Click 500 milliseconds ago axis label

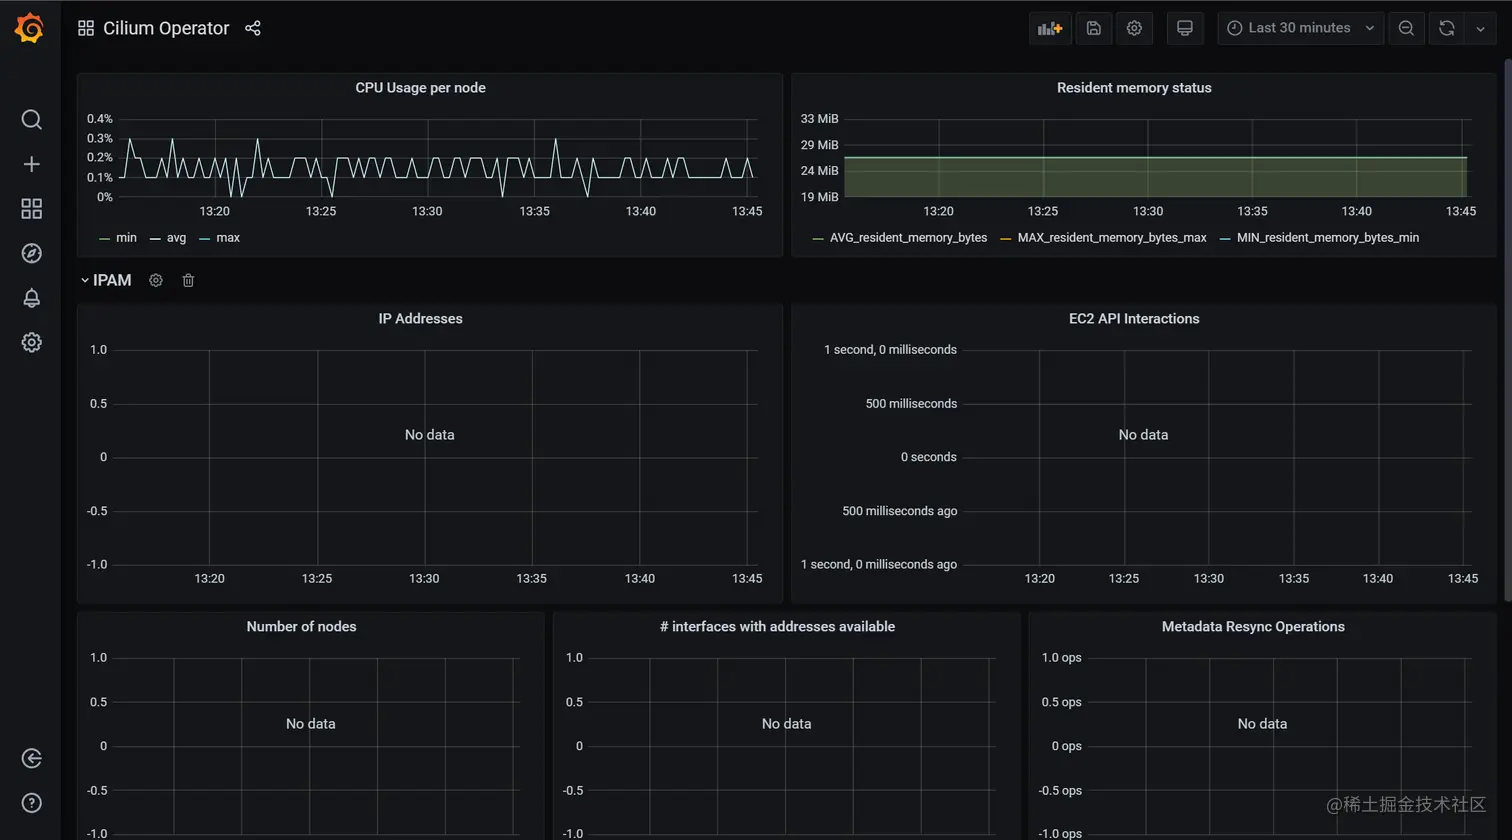coord(899,511)
